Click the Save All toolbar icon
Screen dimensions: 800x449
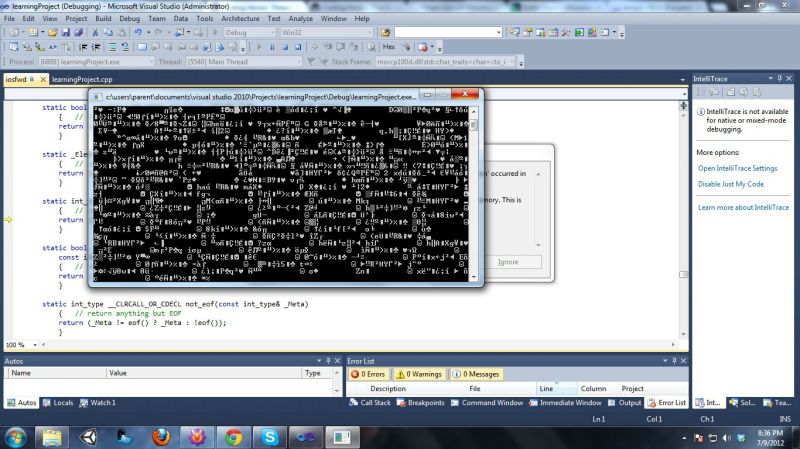(x=79, y=32)
